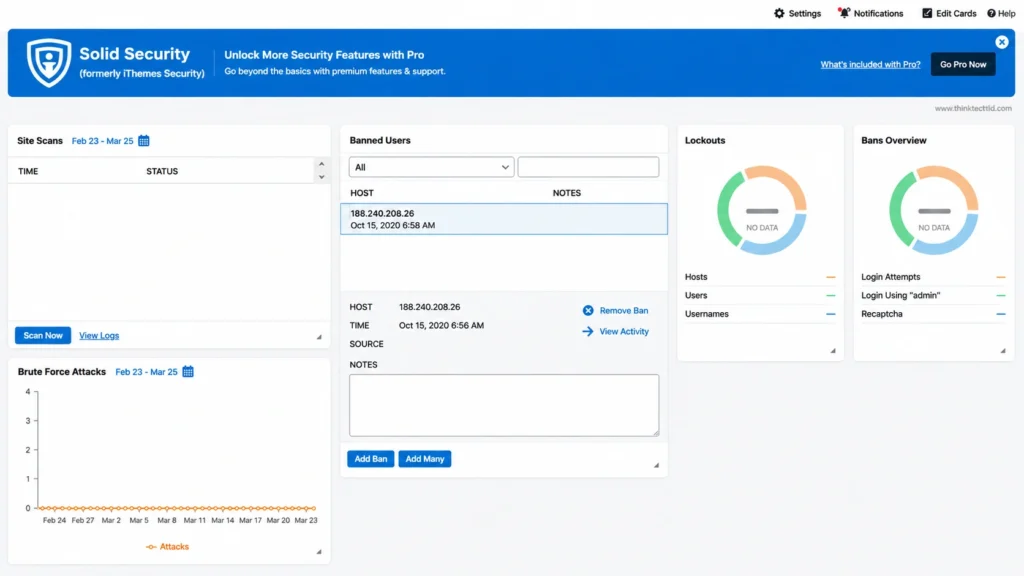1024x576 pixels.
Task: Toggle the Login Attempts legend in Bans Overview
Action: [933, 277]
